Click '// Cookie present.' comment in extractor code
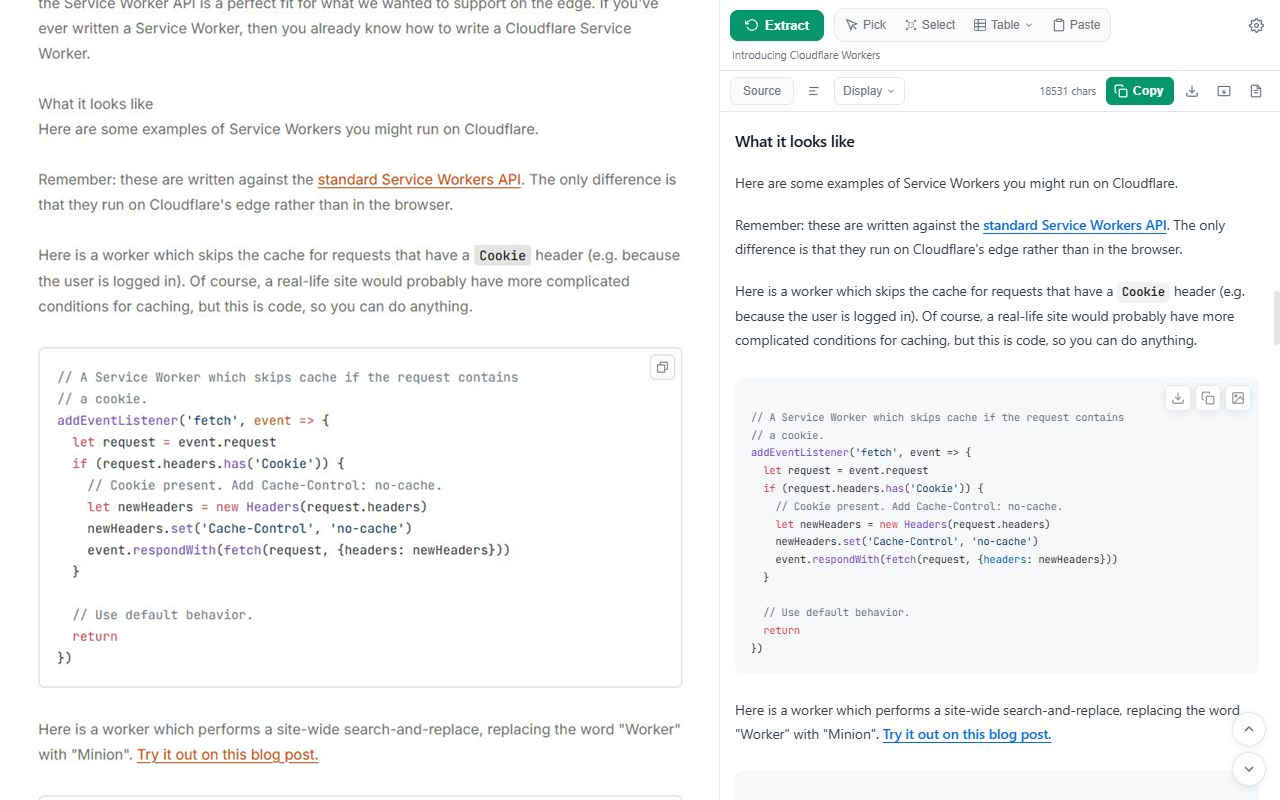 919,507
